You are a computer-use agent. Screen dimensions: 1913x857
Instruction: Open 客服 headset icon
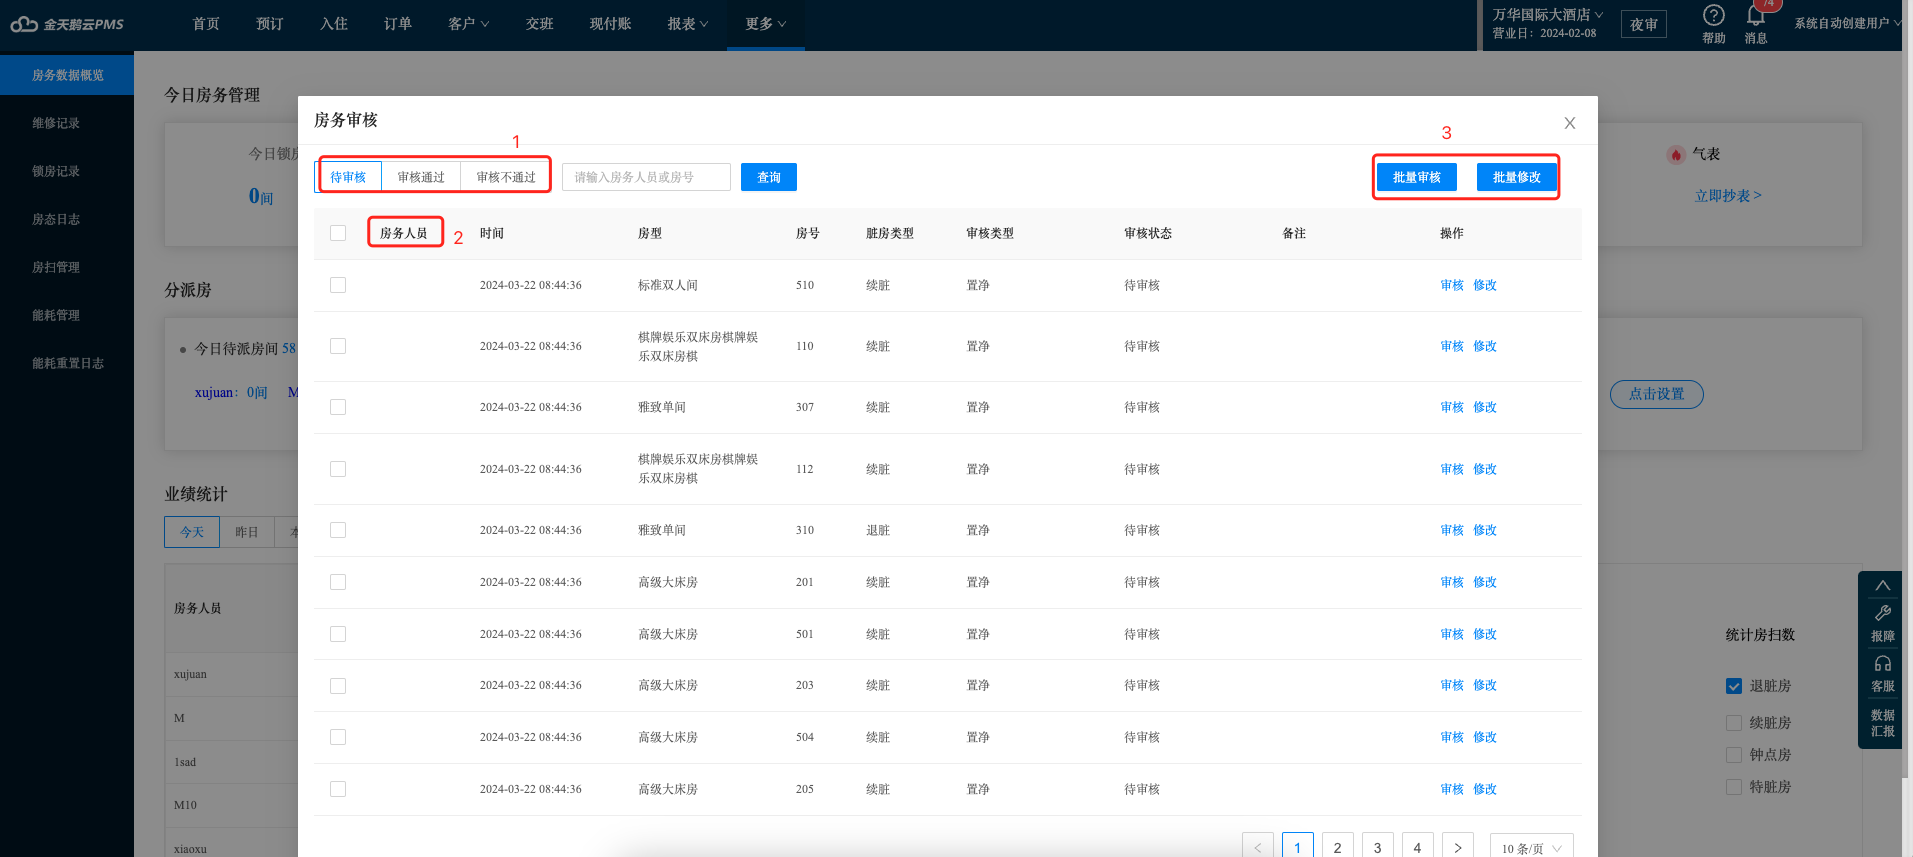point(1883,664)
